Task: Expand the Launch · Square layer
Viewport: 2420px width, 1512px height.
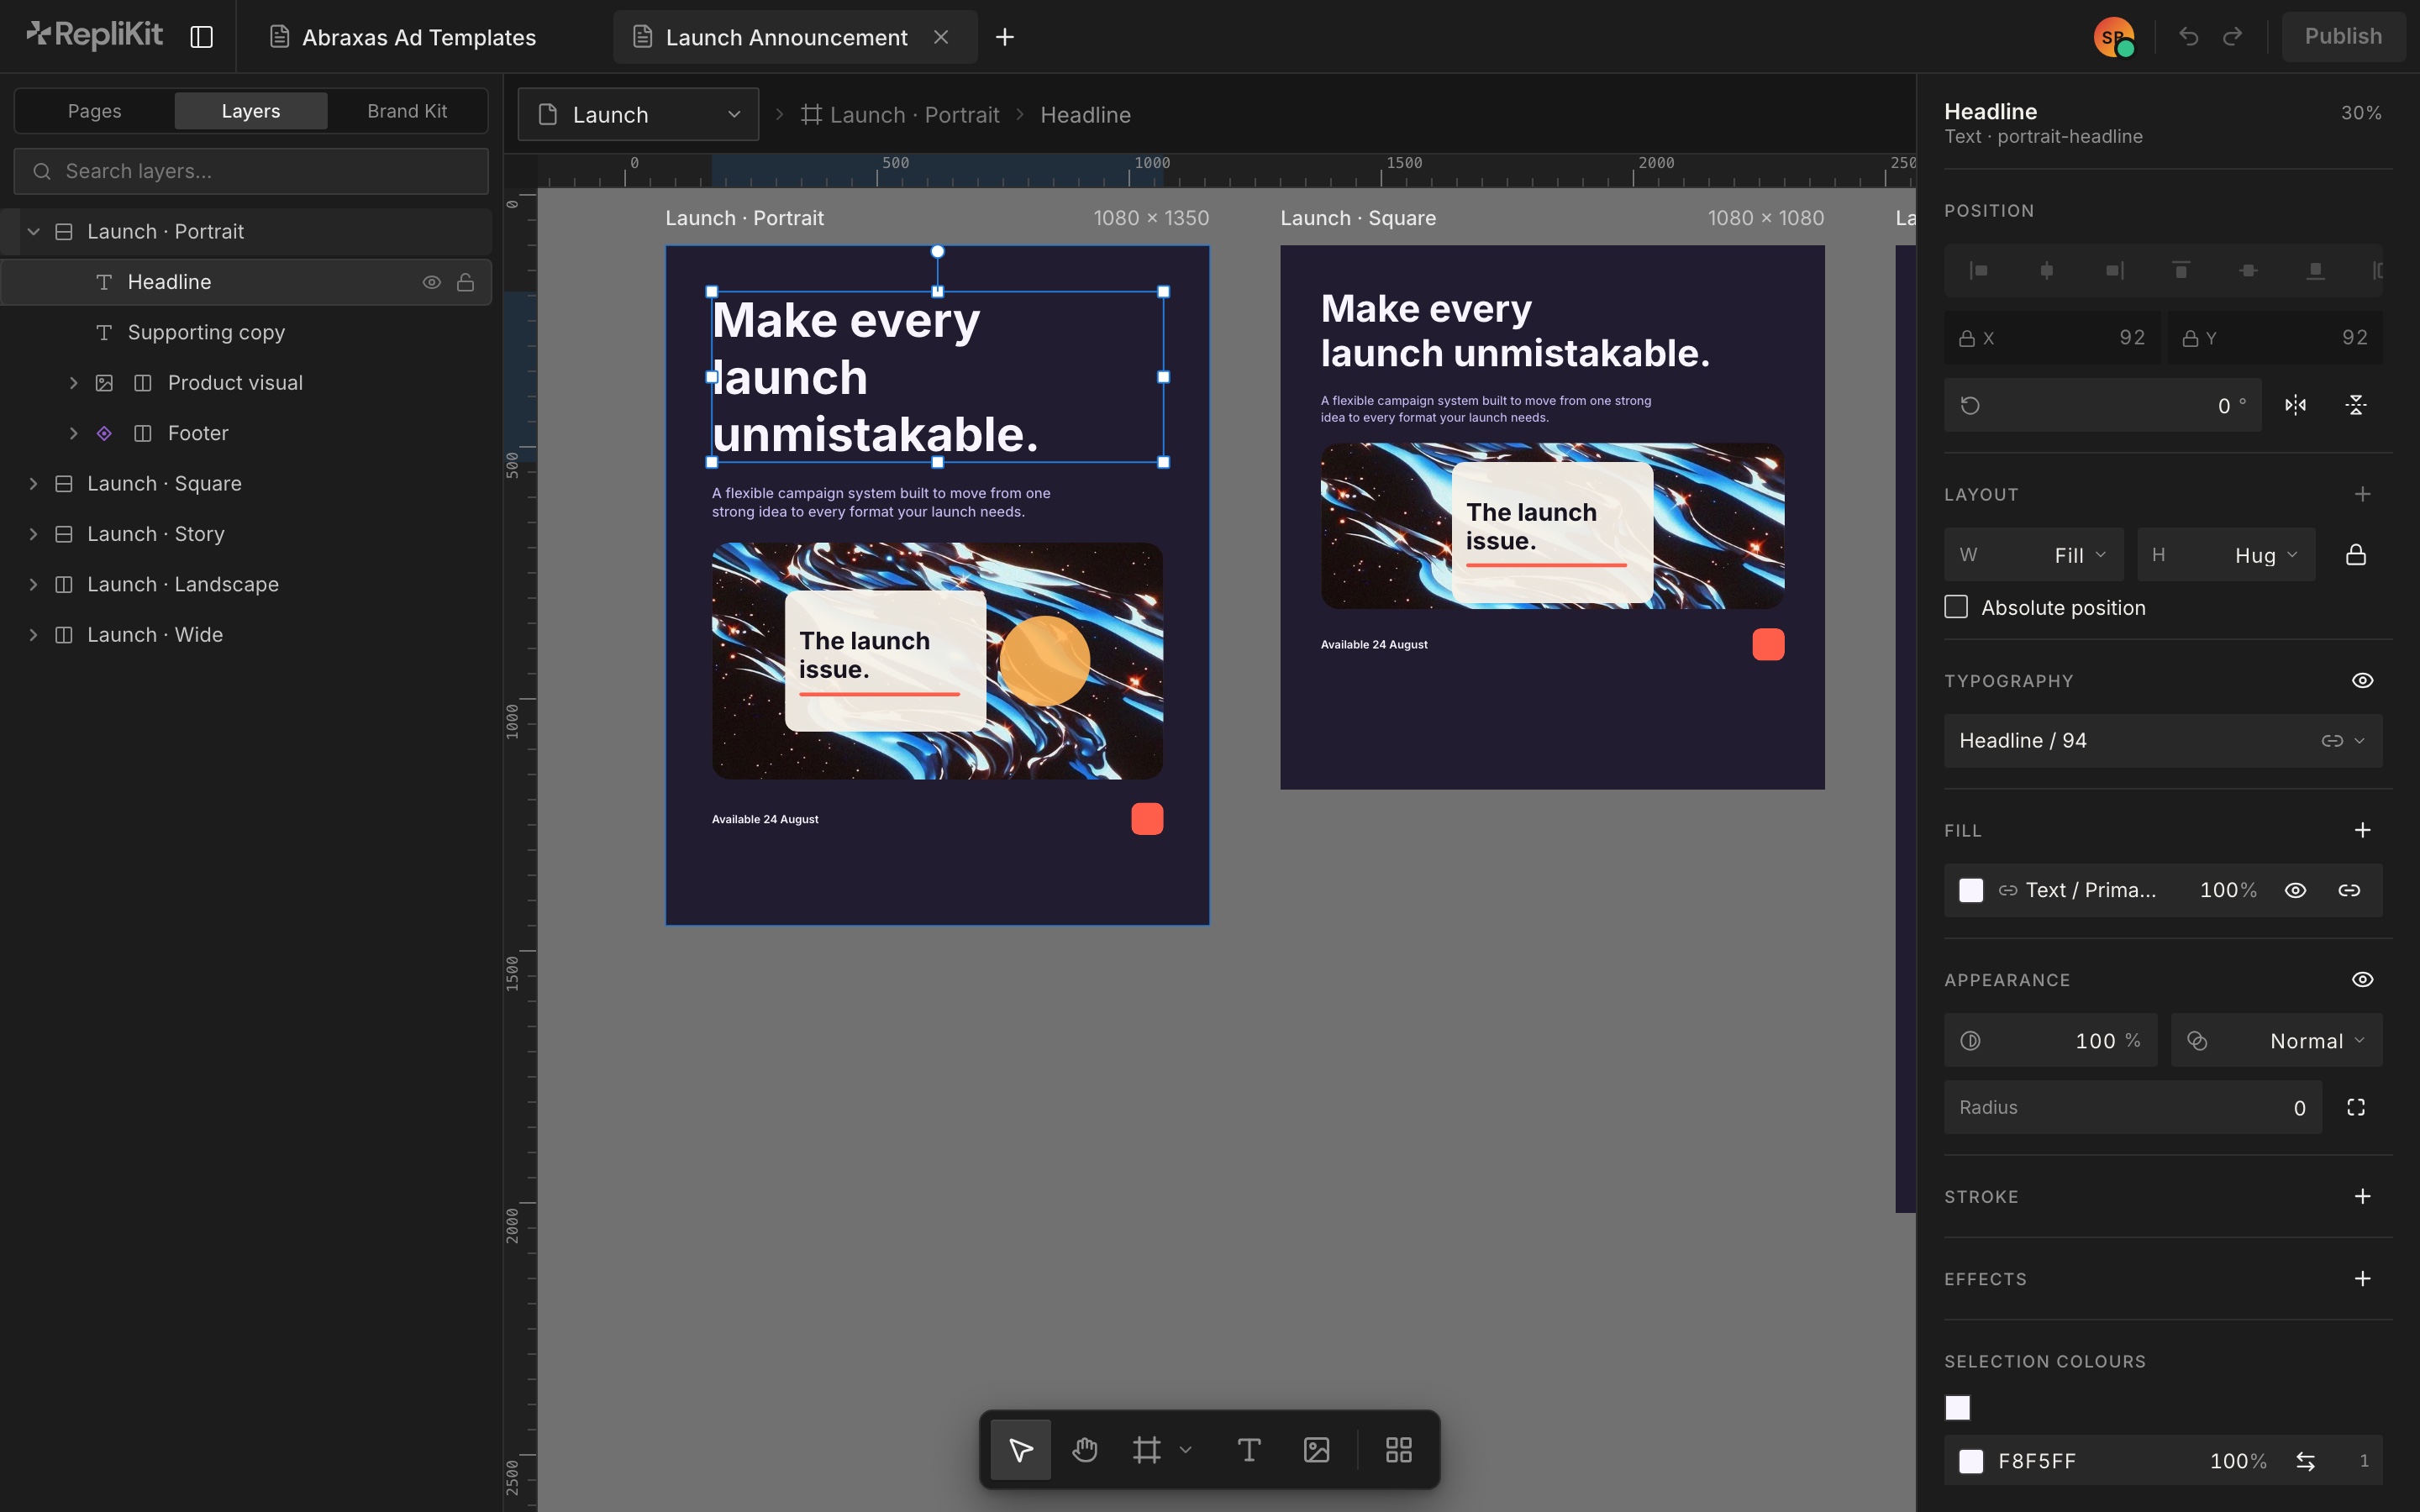Action: 33,483
